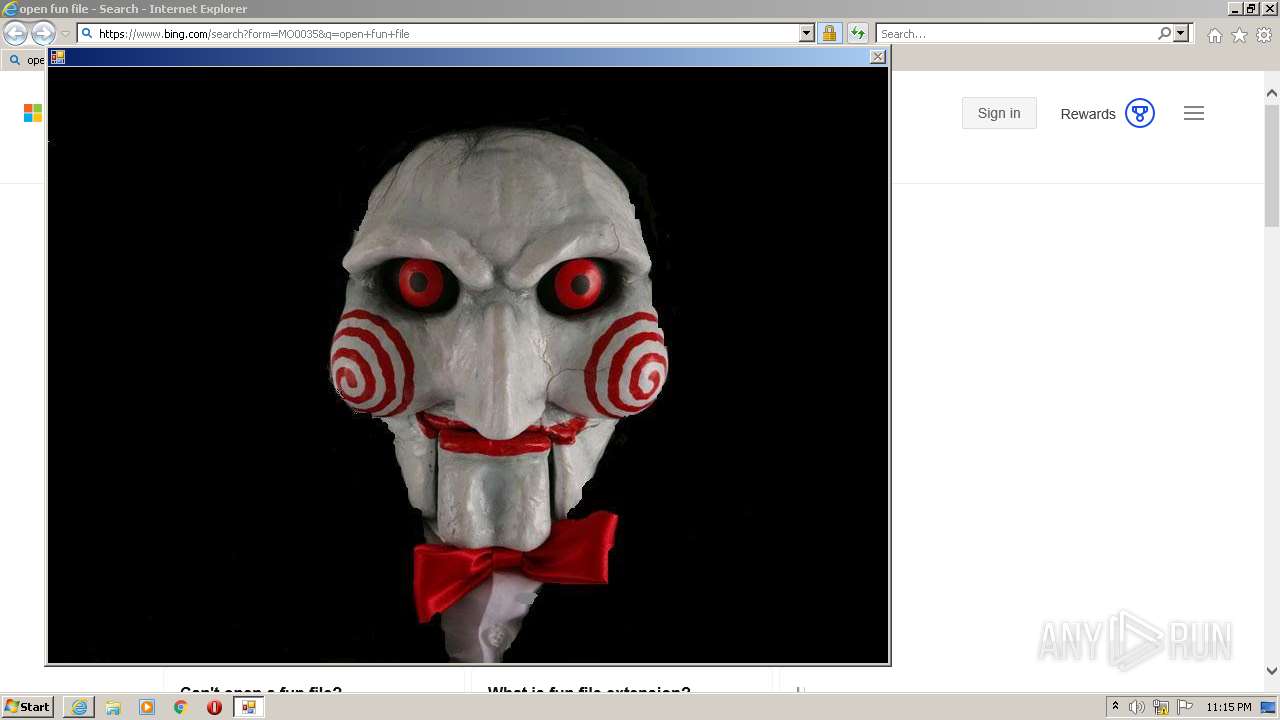Restore the Internet Explorer window size

(1252, 8)
